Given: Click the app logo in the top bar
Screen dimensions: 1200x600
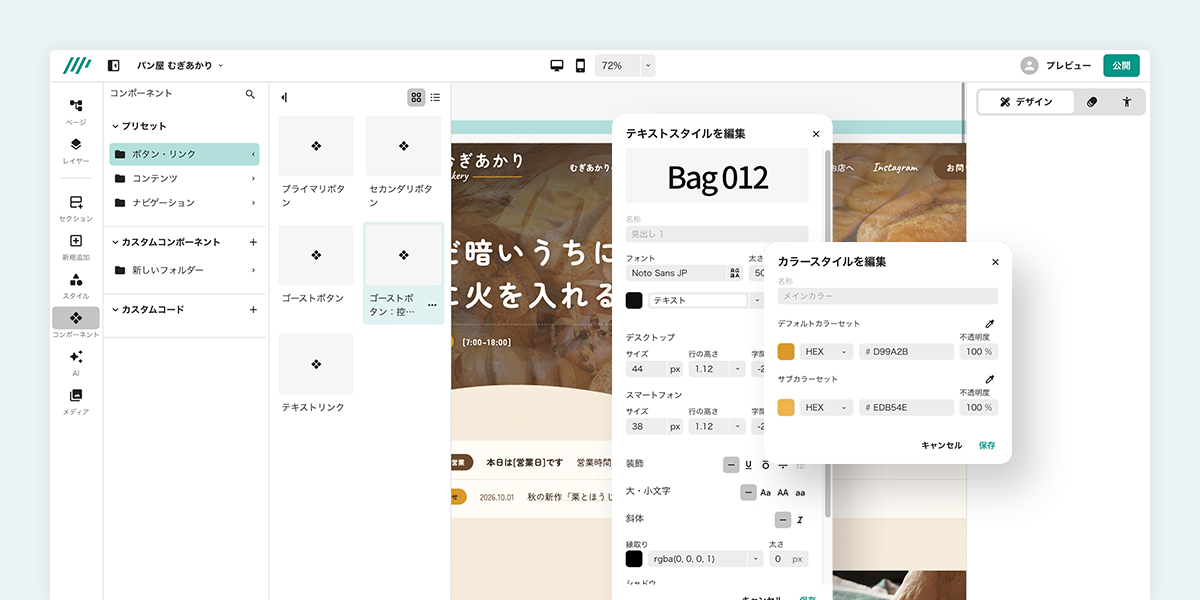Looking at the screenshot, I should 77,65.
